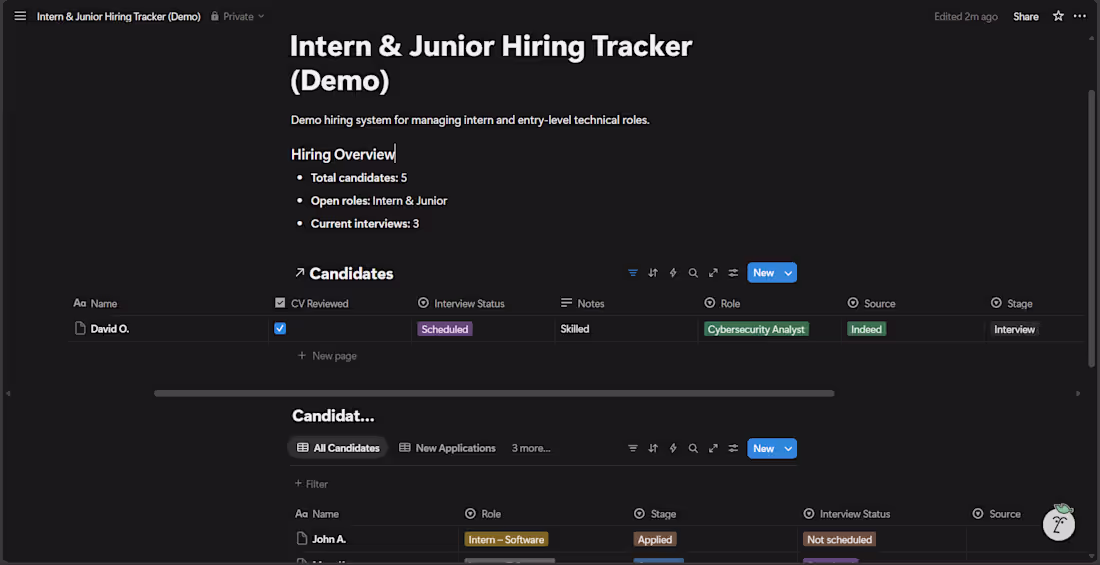1100x565 pixels.
Task: Click the Not scheduled status tag
Action: [x=839, y=540]
